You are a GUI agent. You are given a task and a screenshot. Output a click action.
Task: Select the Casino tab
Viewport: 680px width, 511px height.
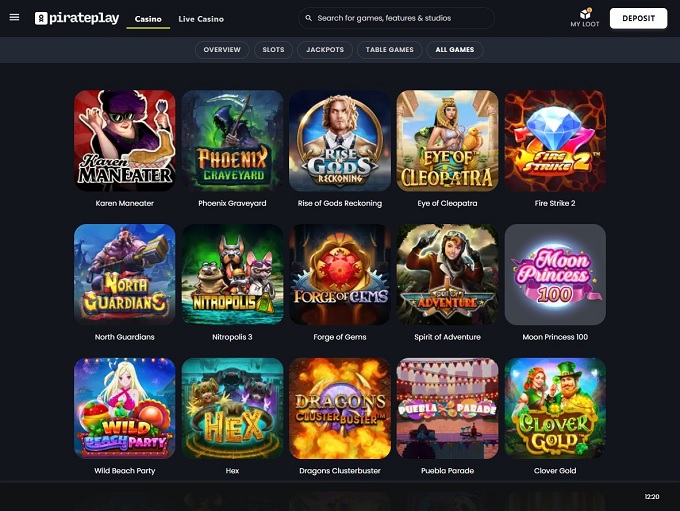[x=148, y=19]
